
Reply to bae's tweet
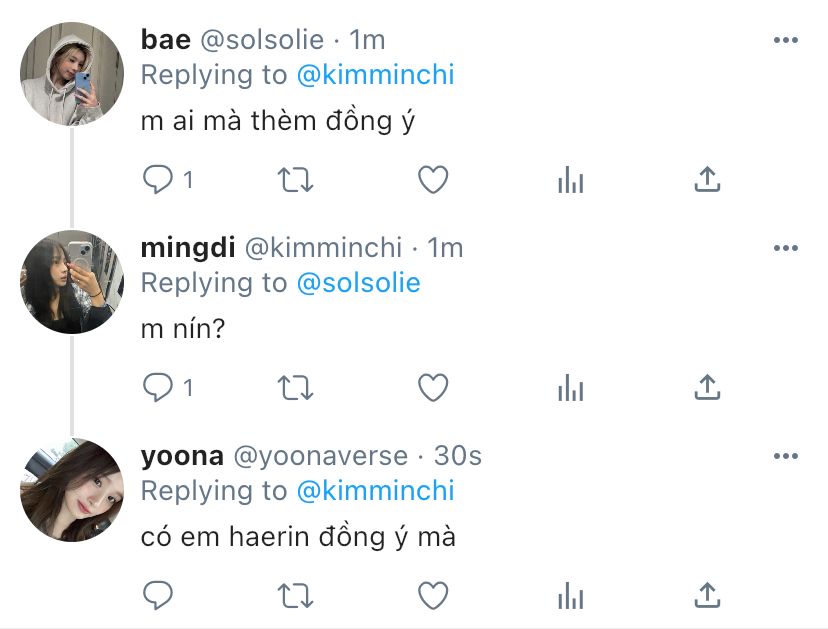(x=158, y=180)
